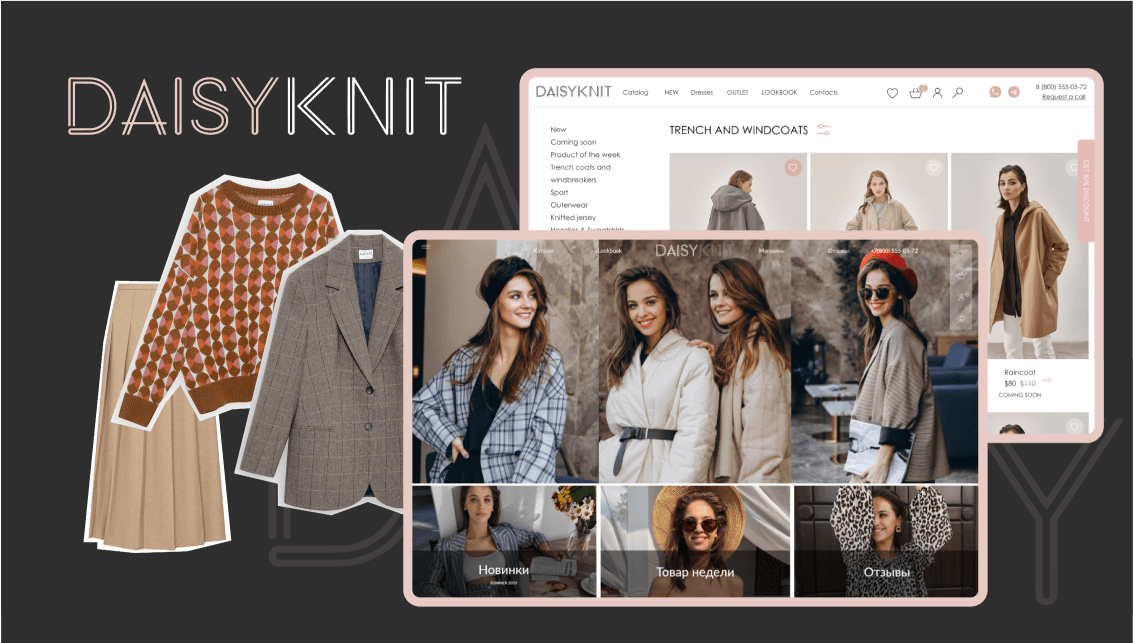The image size is (1133, 643).
Task: Open the wishlist heart icon in catalog page header
Action: pos(892,93)
